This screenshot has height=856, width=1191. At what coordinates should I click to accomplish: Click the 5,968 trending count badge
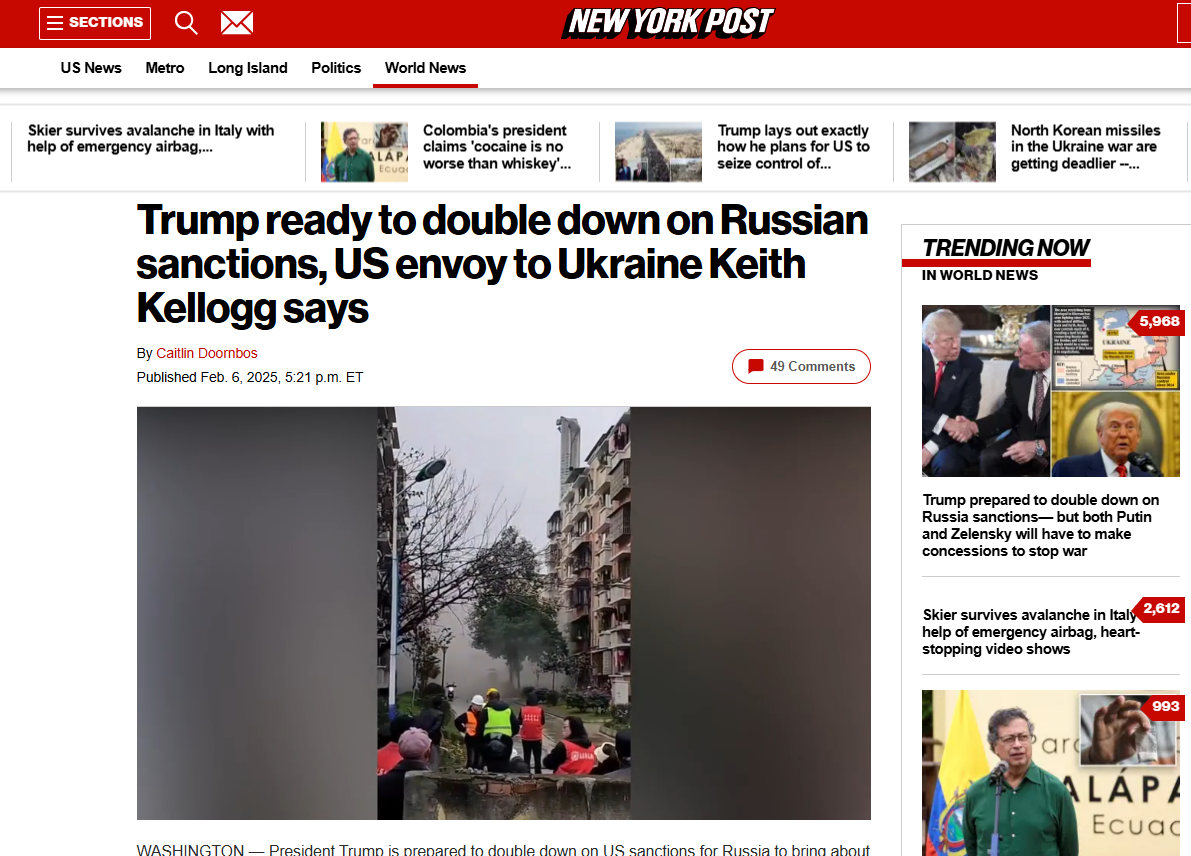[x=1158, y=321]
